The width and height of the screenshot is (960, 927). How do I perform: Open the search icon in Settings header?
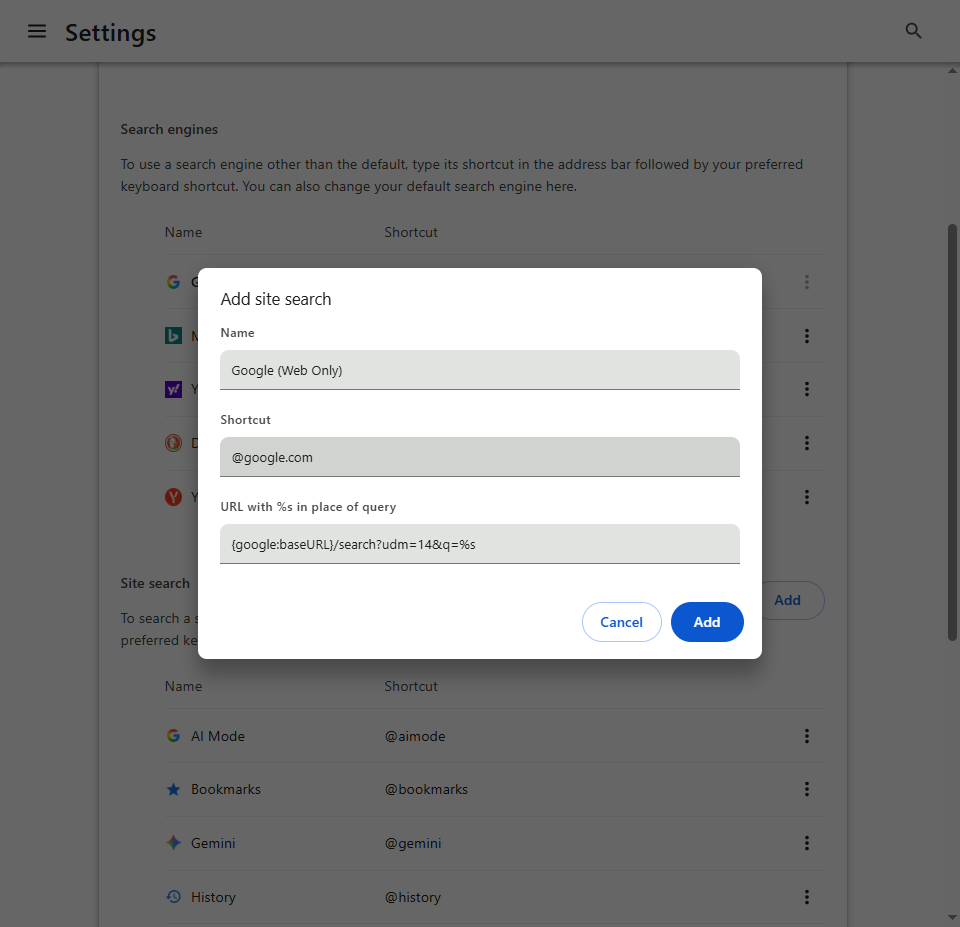(912, 30)
